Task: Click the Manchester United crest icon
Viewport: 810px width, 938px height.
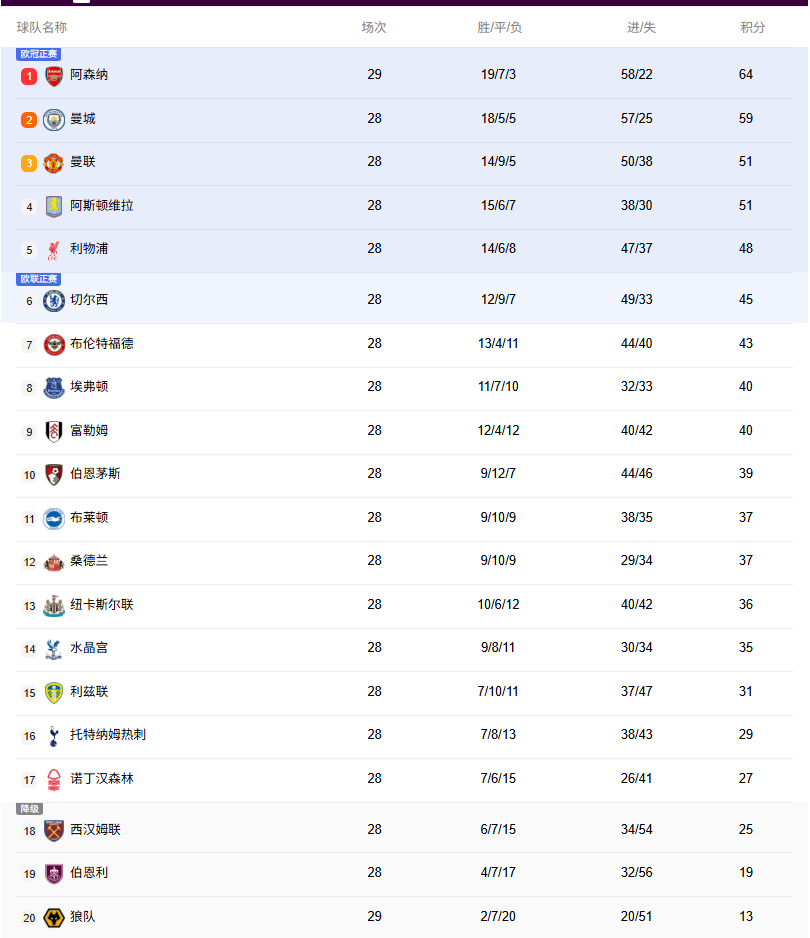Action: pyautogui.click(x=54, y=163)
